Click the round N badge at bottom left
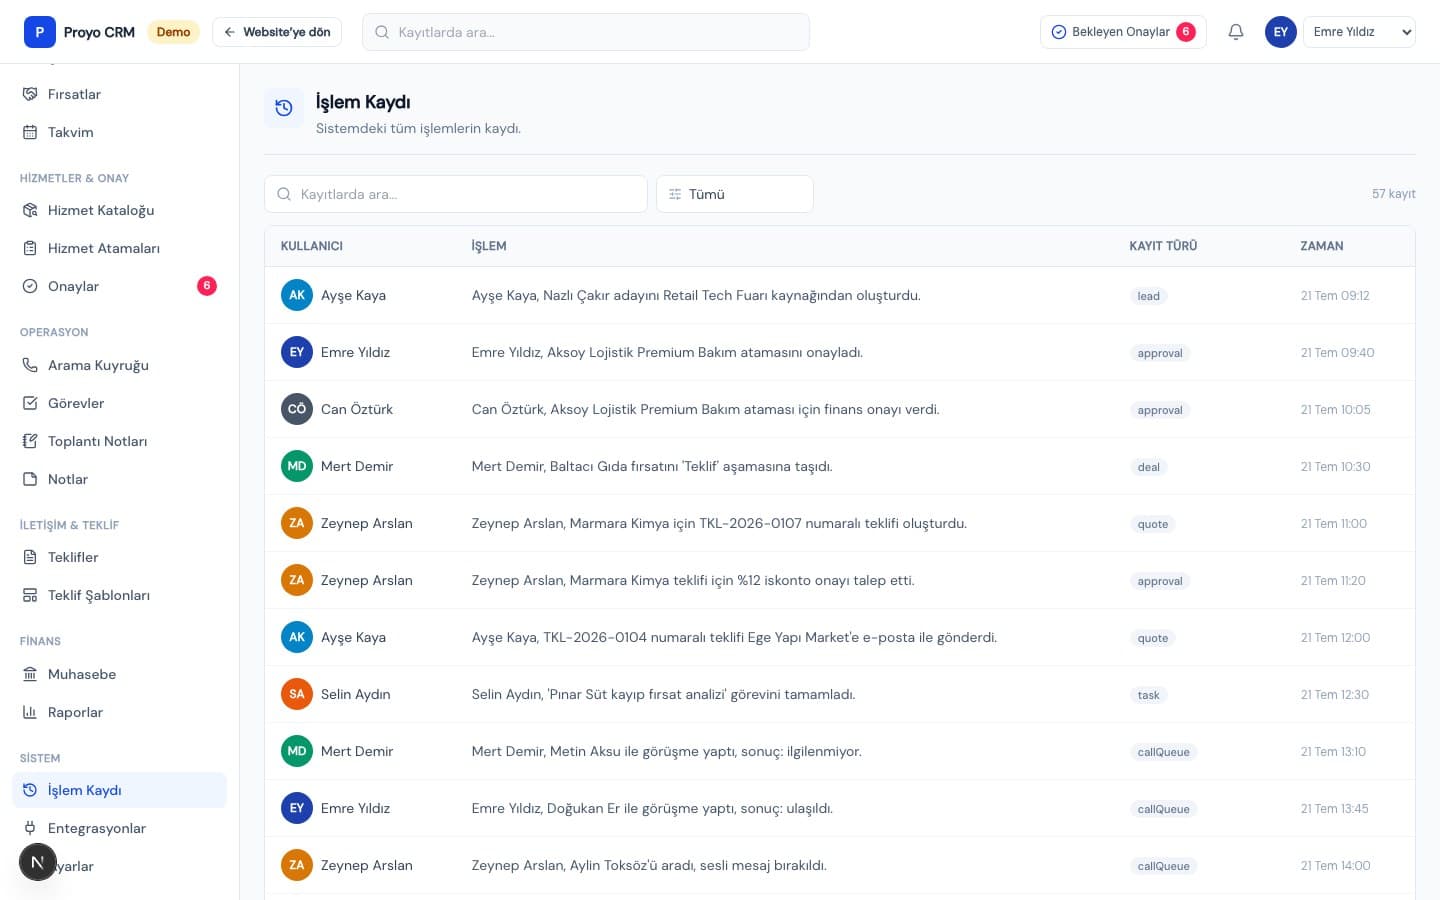The width and height of the screenshot is (1440, 900). [38, 862]
